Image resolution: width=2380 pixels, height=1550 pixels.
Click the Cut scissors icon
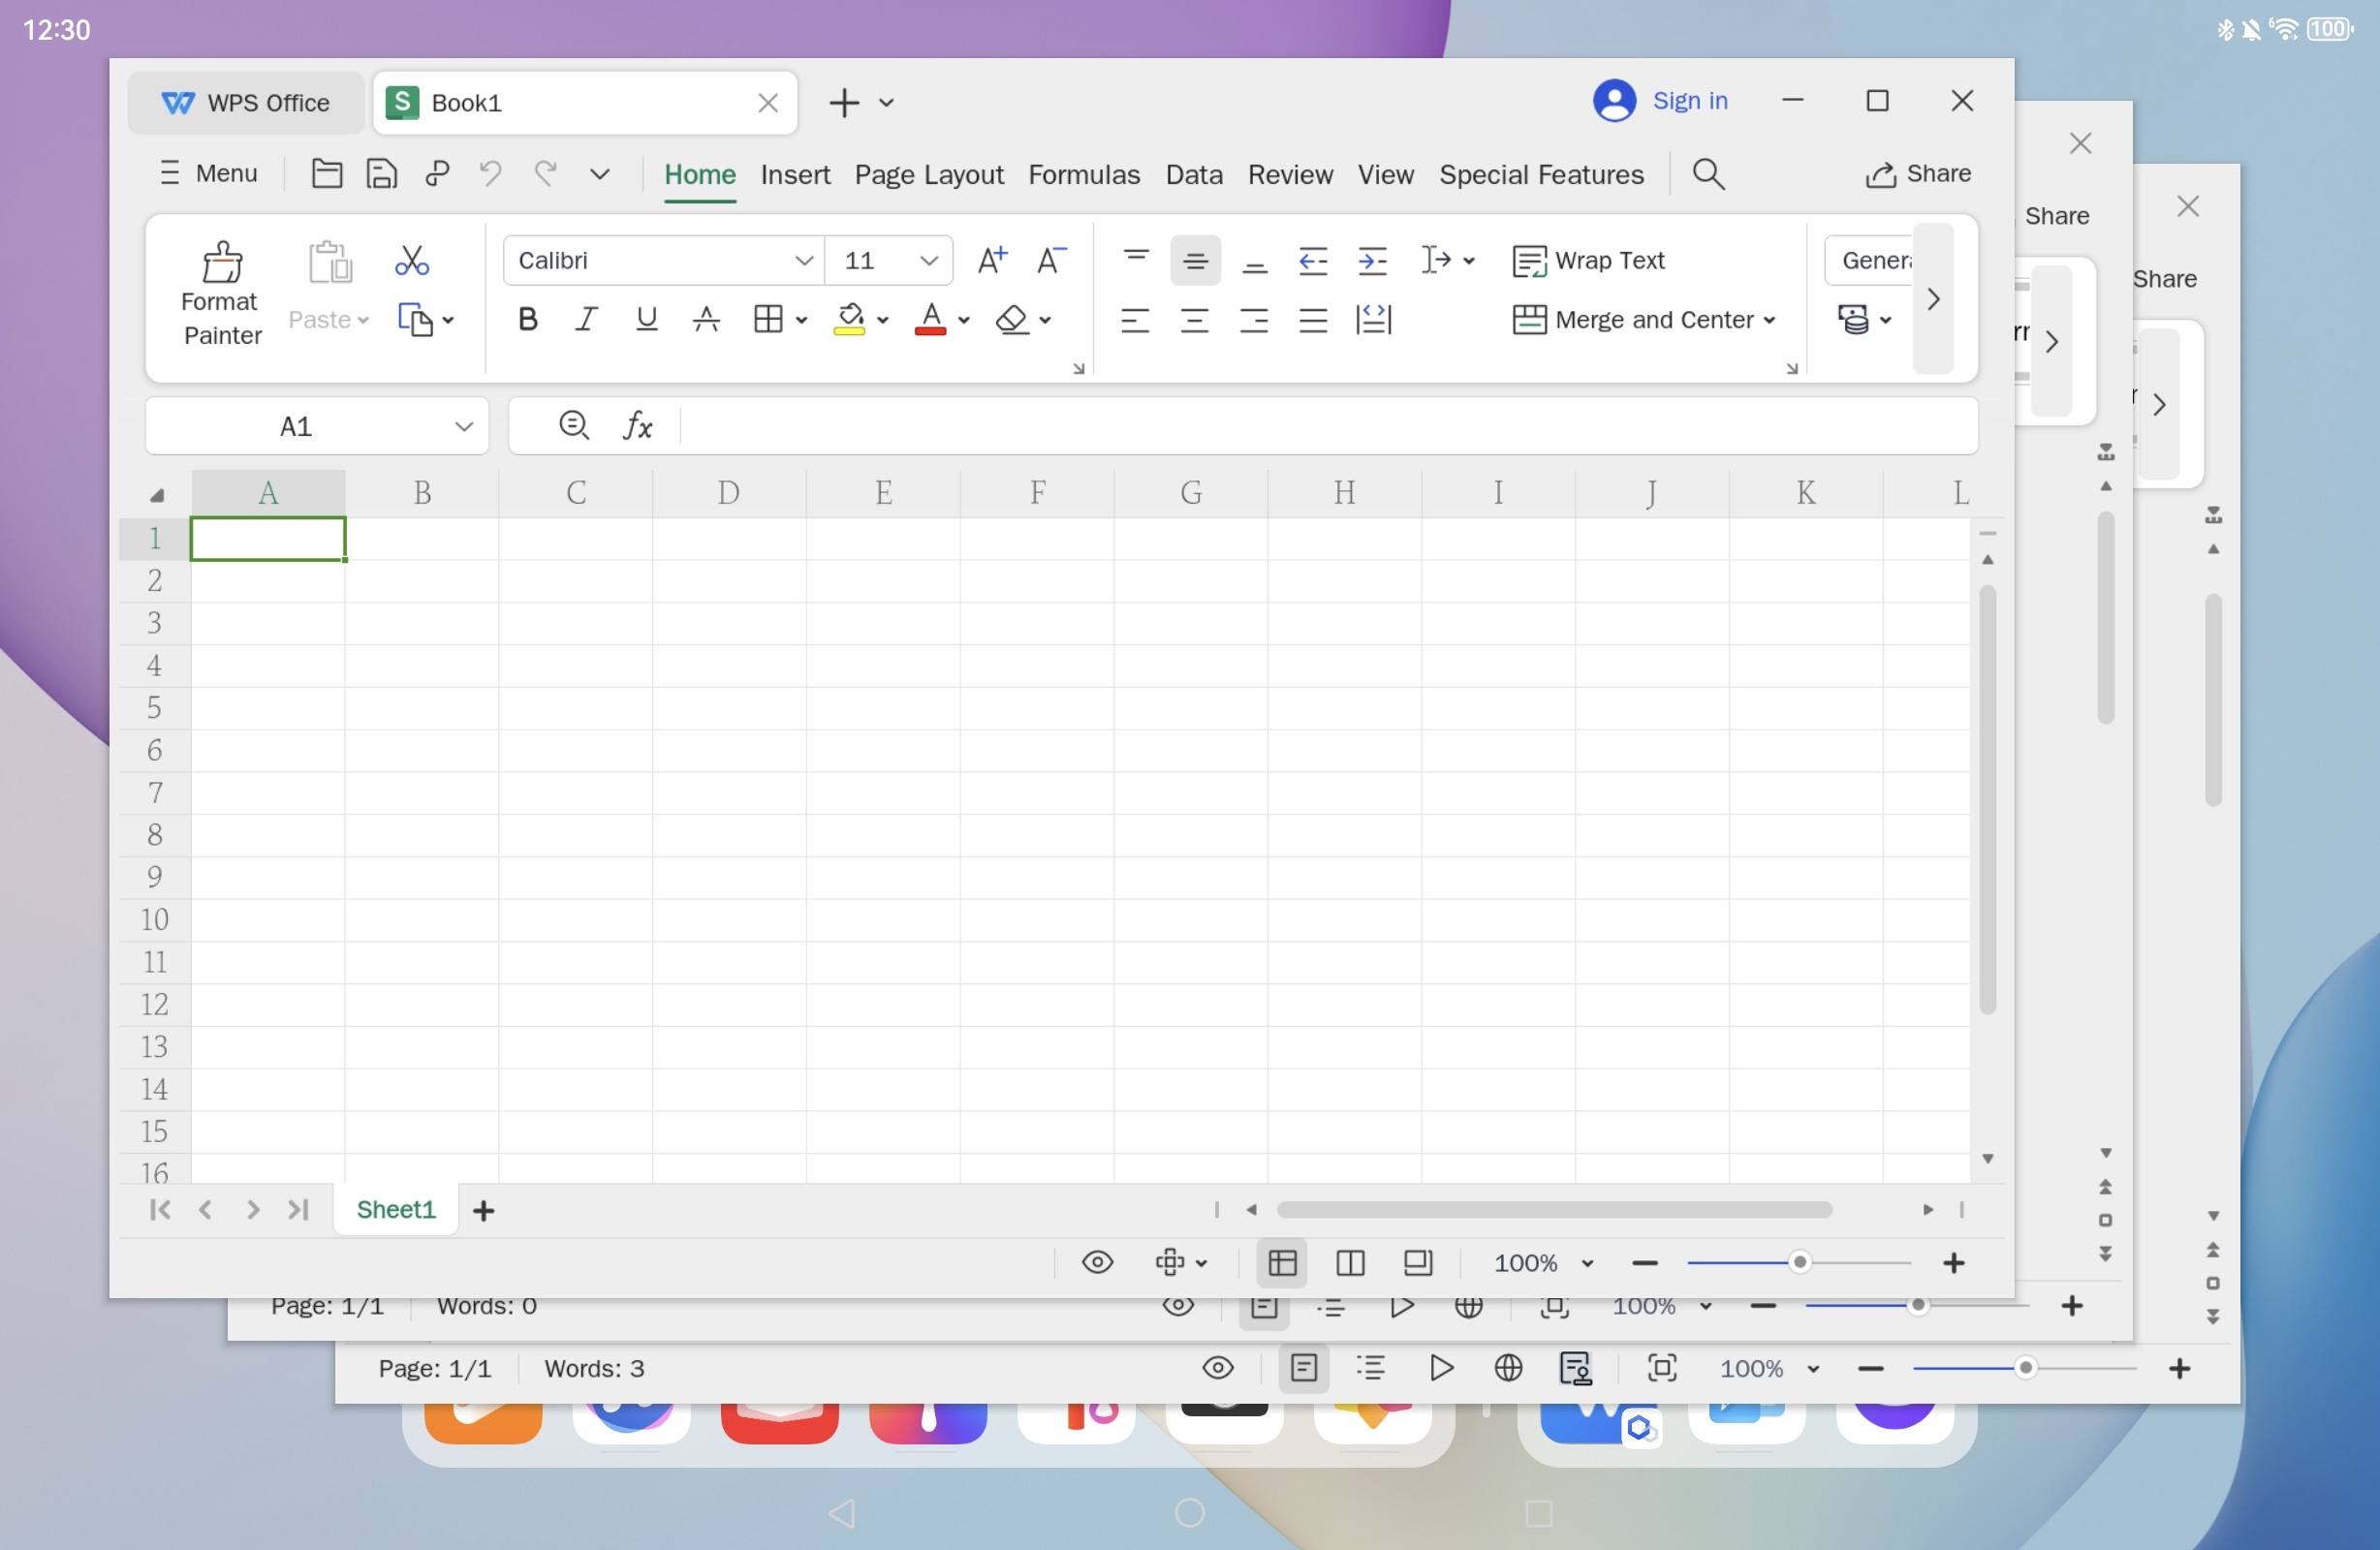click(x=411, y=260)
